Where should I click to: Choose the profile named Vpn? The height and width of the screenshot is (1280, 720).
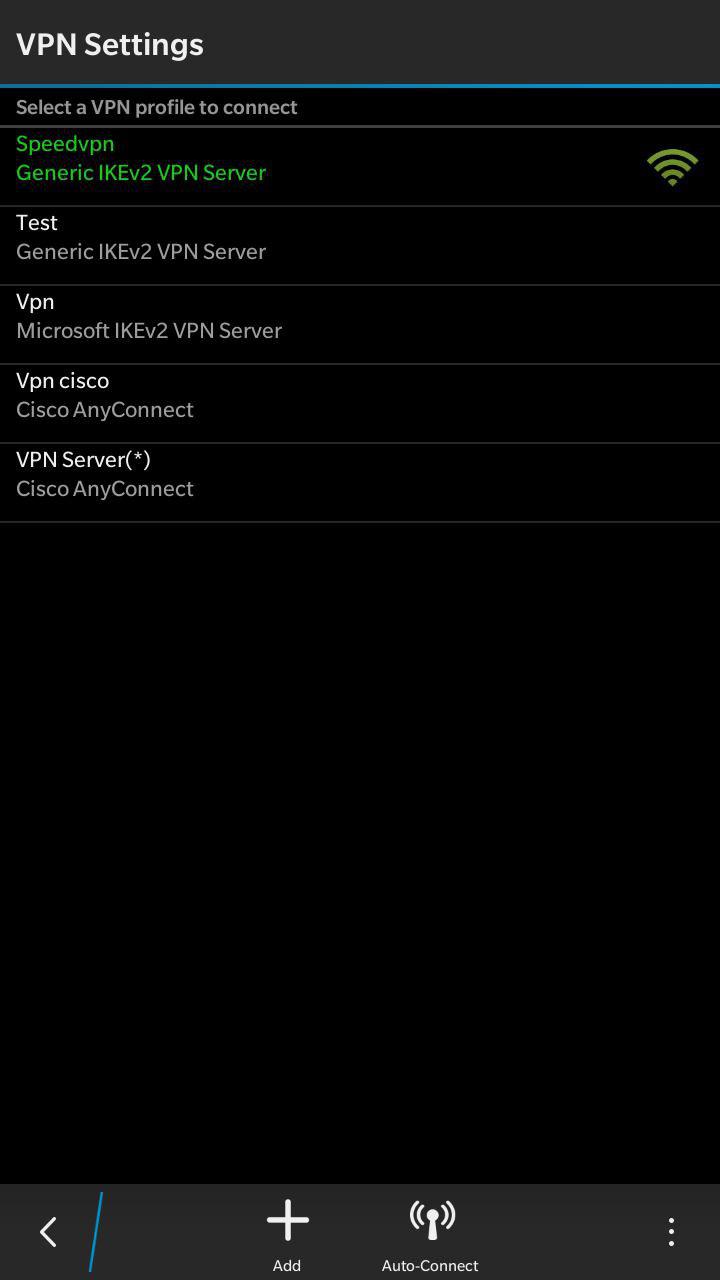coord(35,301)
